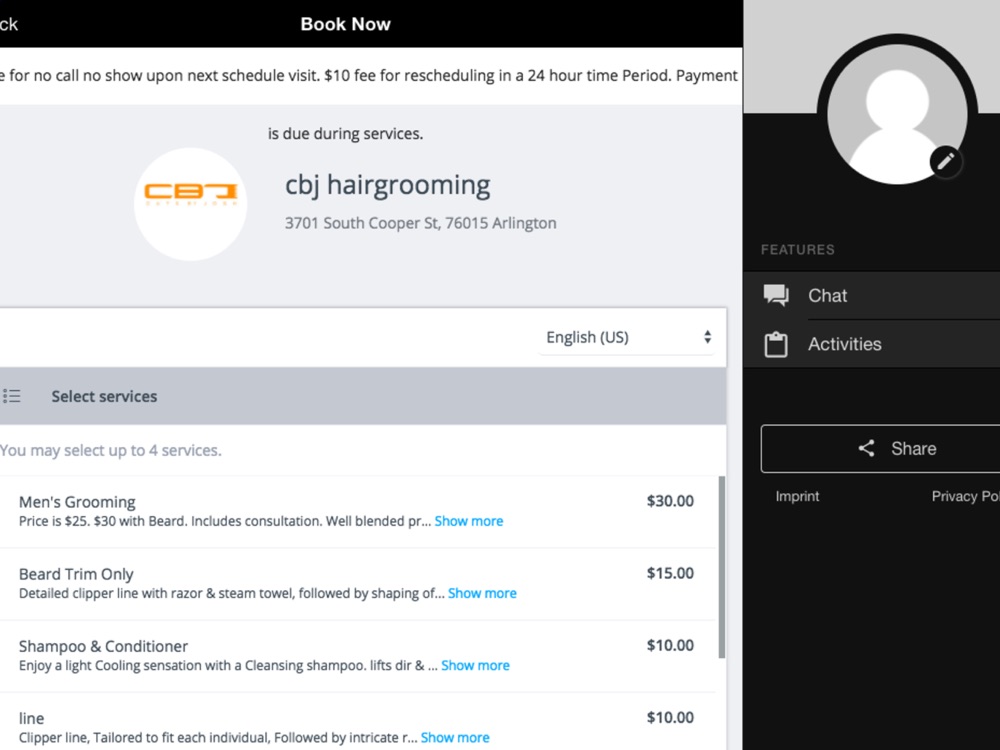Show more for Shampoo & Conditioner
This screenshot has height=750, width=1000.
475,665
